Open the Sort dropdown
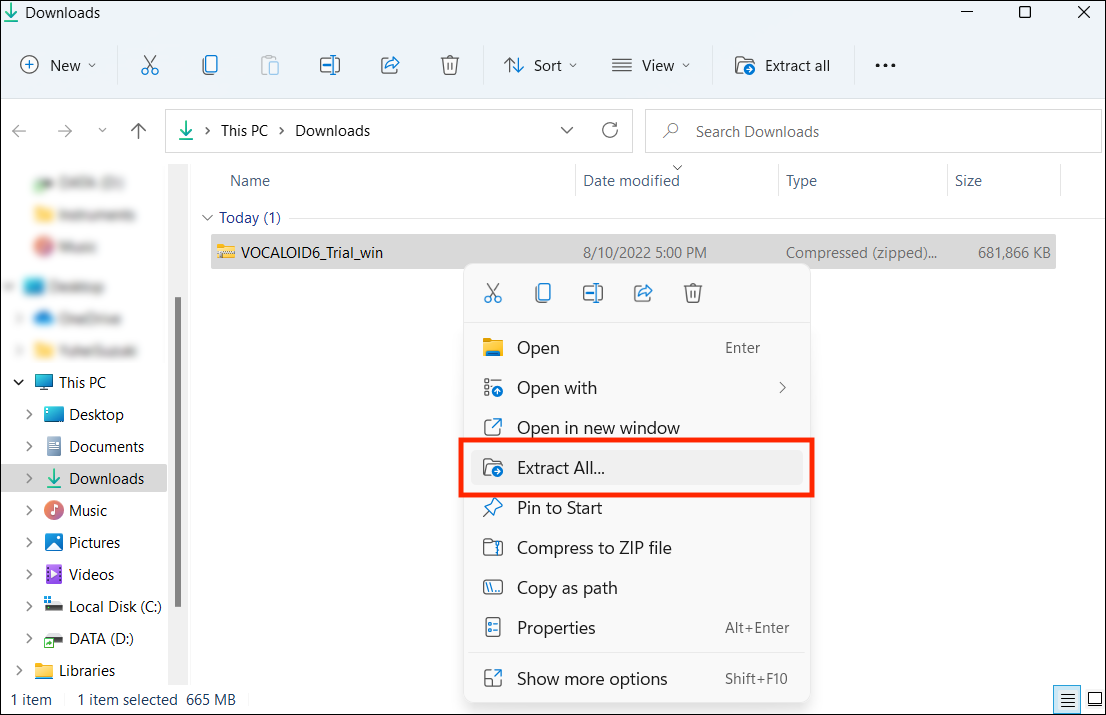 (x=541, y=66)
